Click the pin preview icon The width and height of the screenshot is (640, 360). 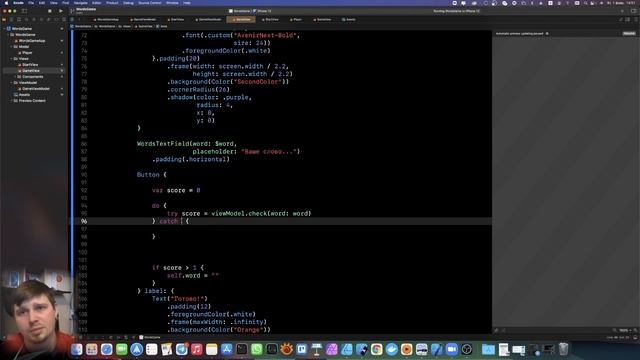click(x=497, y=330)
